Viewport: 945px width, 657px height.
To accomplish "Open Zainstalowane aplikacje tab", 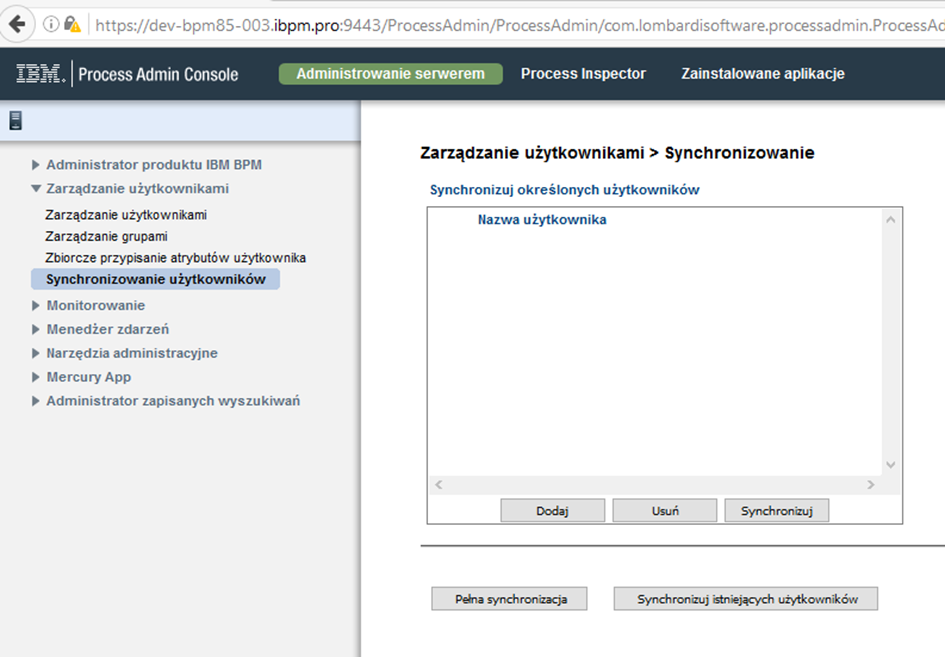I will click(762, 74).
